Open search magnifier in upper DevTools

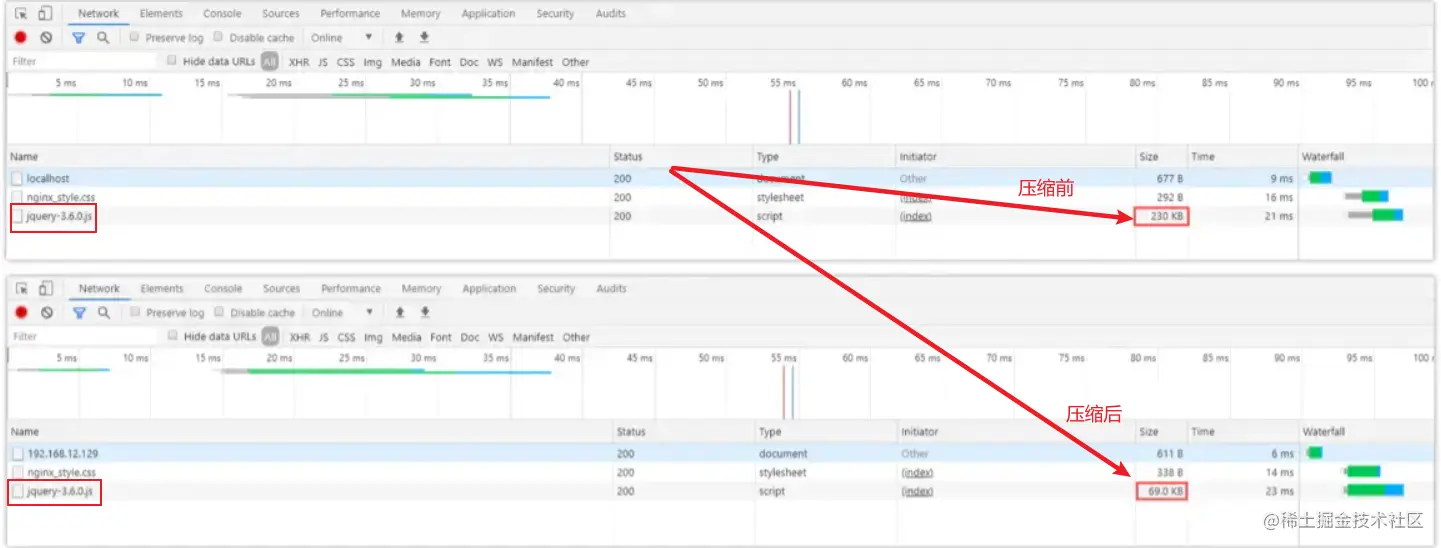(103, 37)
